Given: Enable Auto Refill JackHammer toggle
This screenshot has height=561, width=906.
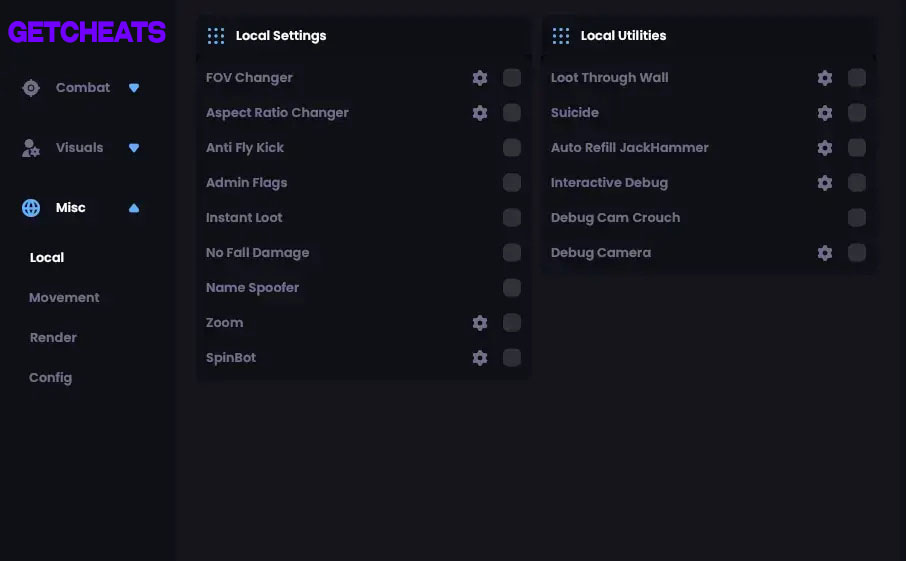Looking at the screenshot, I should (856, 147).
